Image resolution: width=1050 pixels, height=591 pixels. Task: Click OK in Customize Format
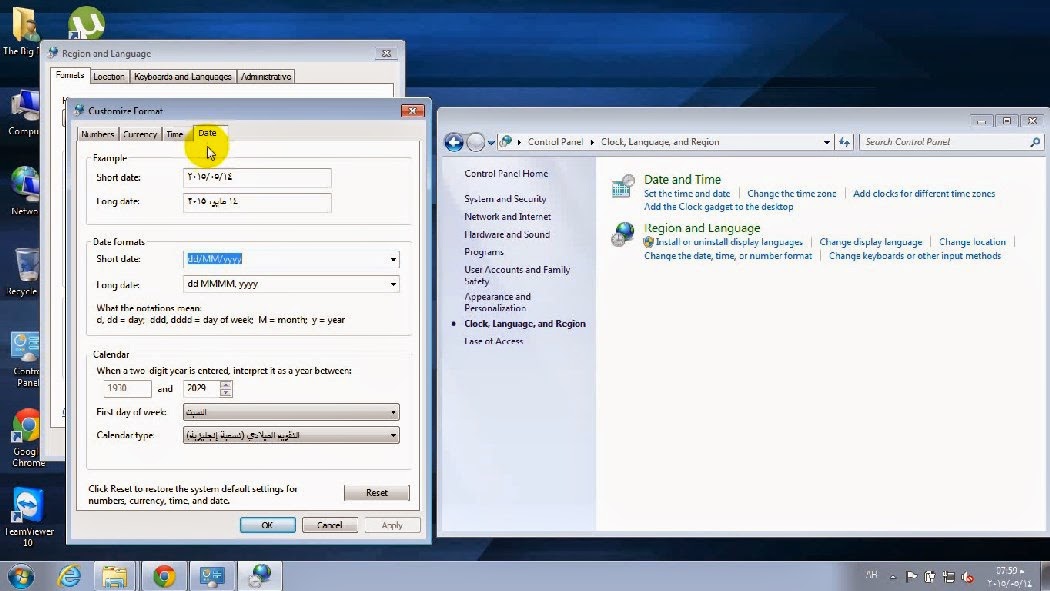pyautogui.click(x=267, y=525)
